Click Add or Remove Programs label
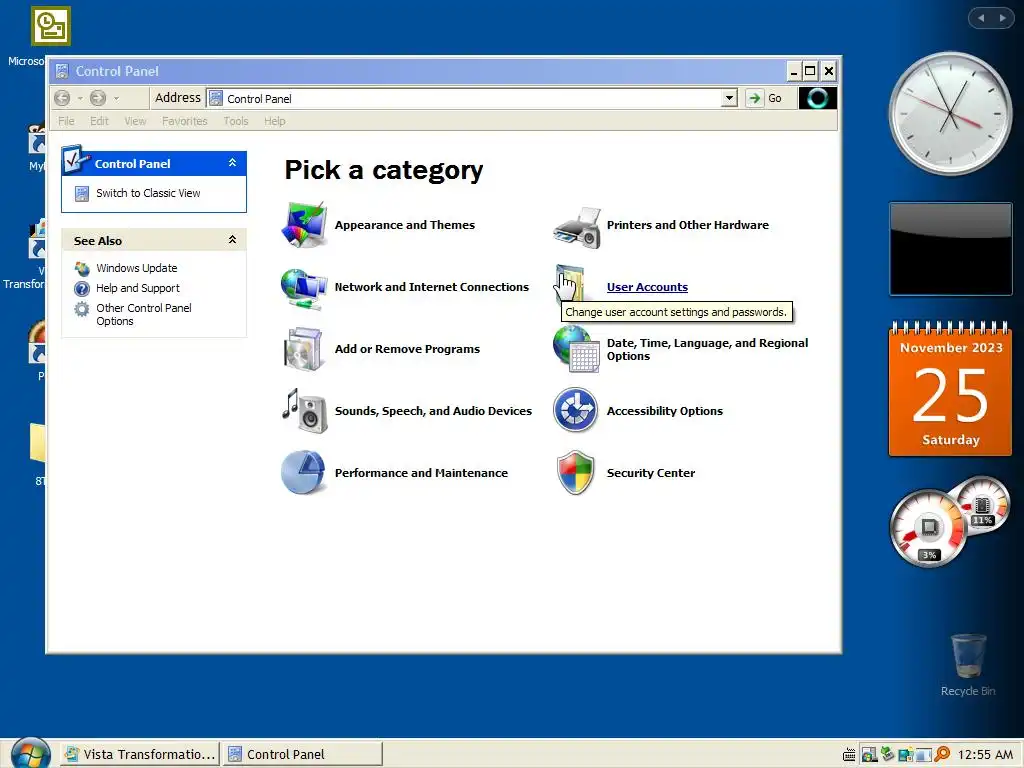 tap(408, 349)
